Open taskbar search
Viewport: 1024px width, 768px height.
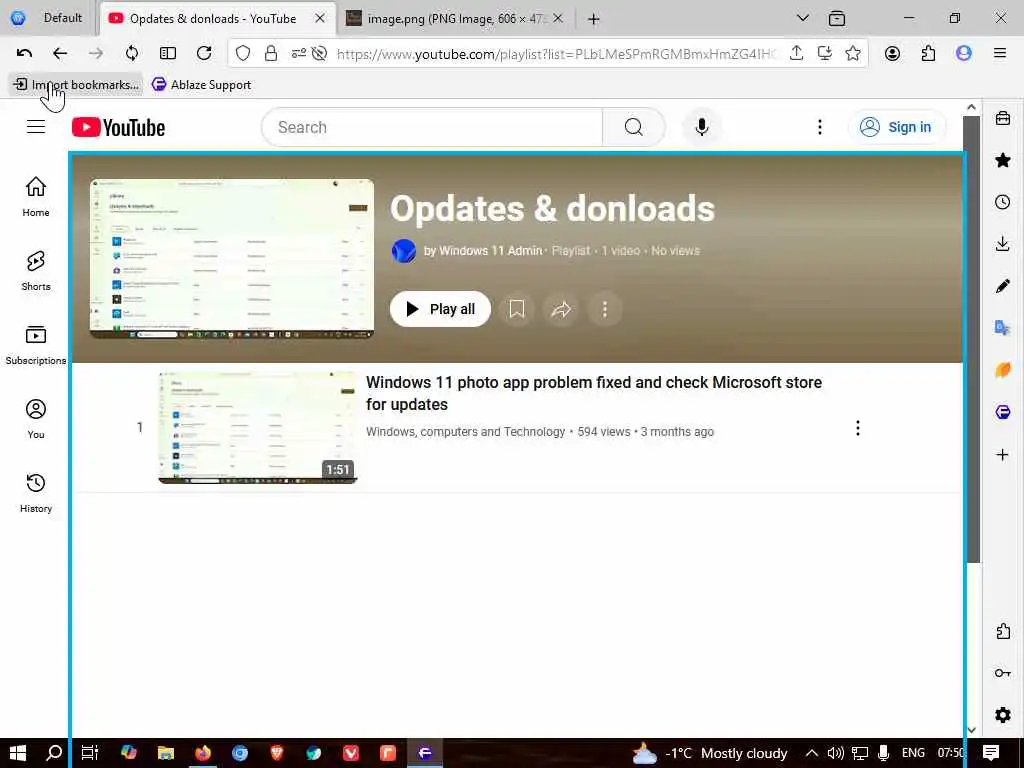[54, 753]
